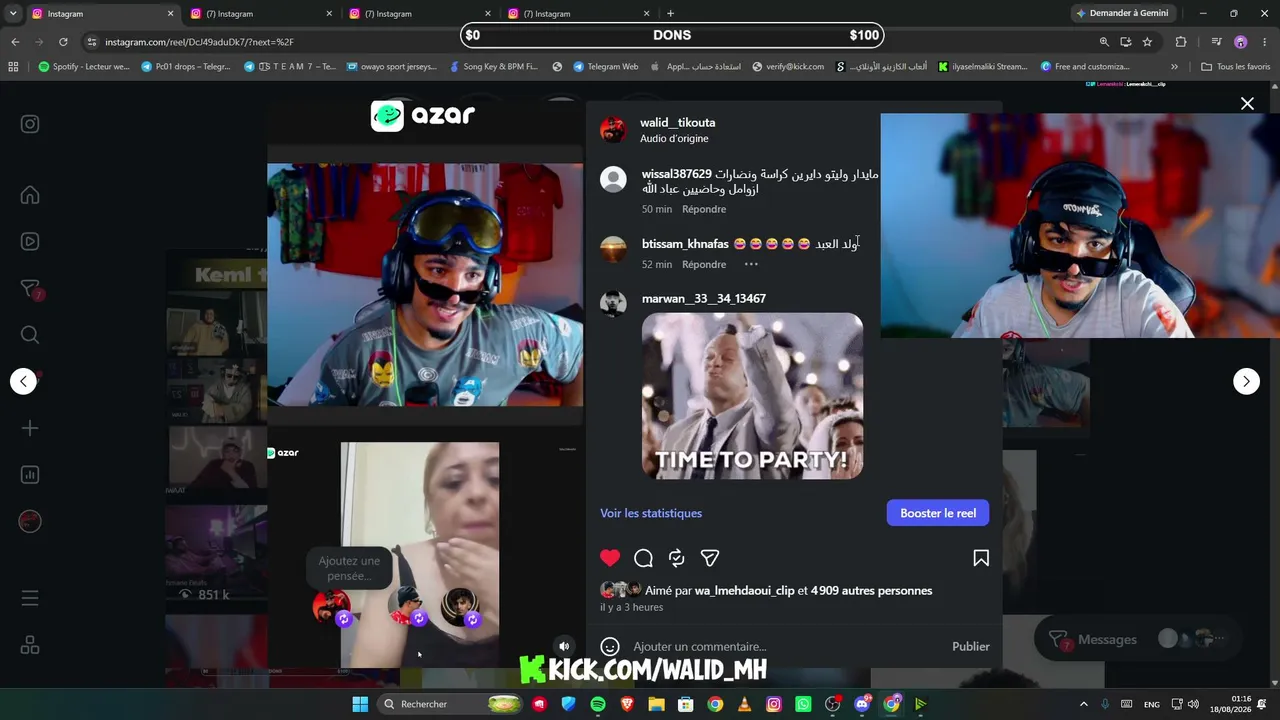This screenshot has width=1280, height=720.
Task: Open WhatsApp from the taskbar
Action: click(x=803, y=704)
